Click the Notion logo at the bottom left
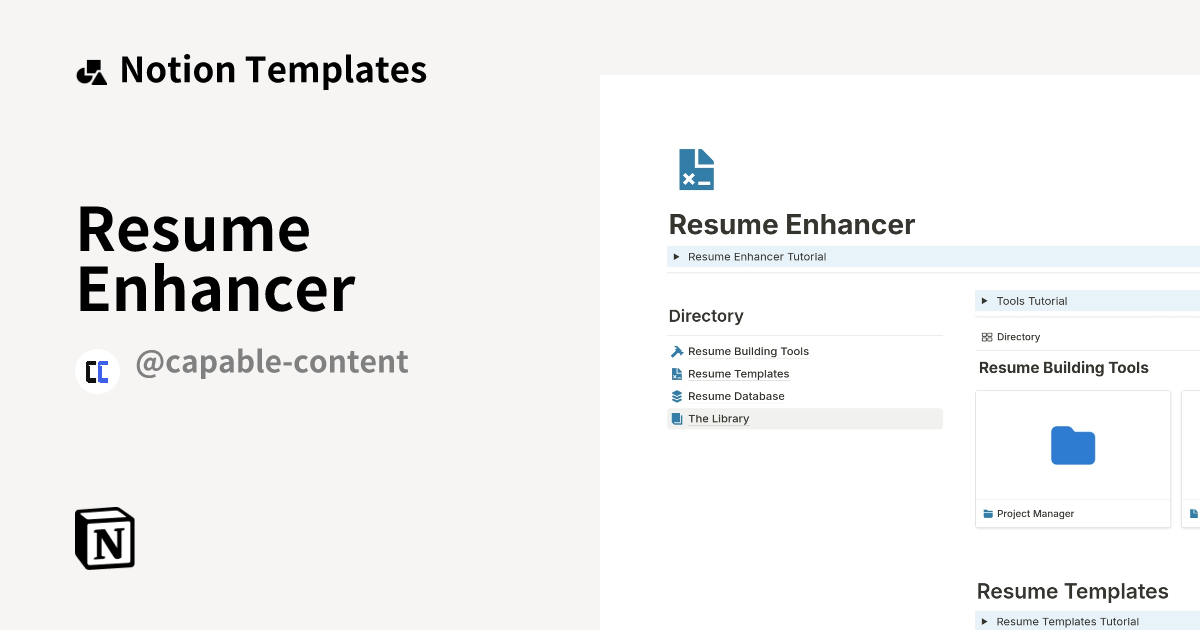1200x630 pixels. pyautogui.click(x=103, y=538)
